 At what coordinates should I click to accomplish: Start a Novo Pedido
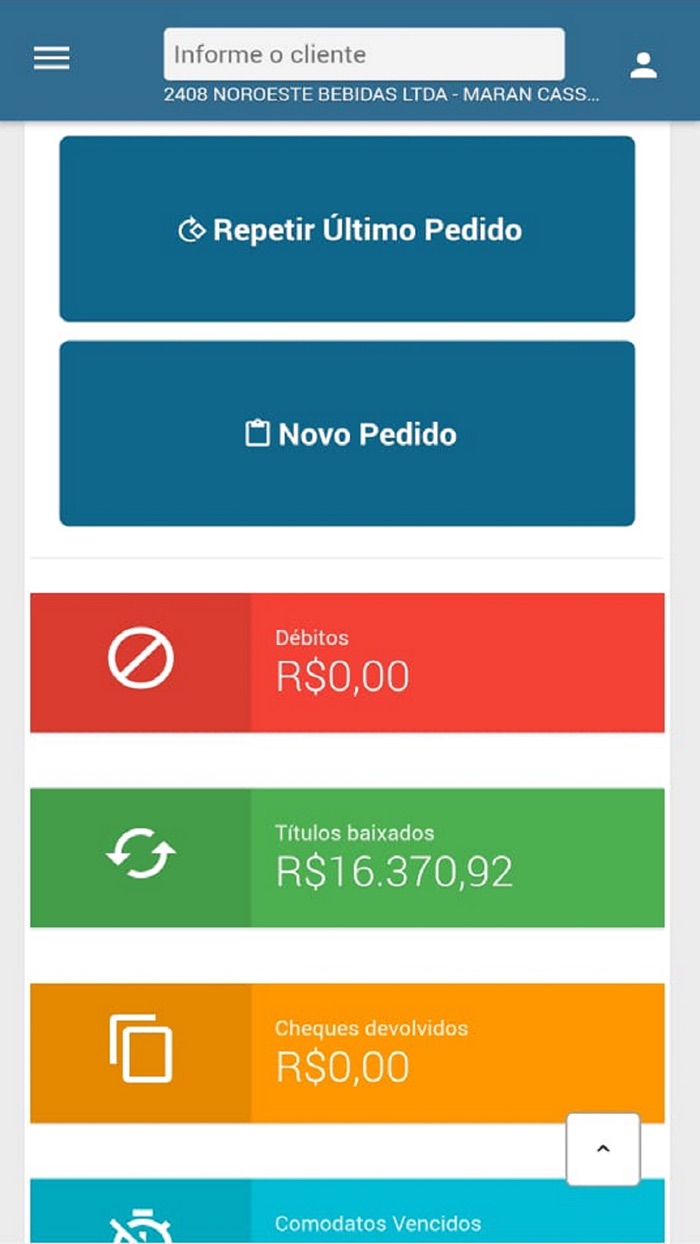point(348,434)
